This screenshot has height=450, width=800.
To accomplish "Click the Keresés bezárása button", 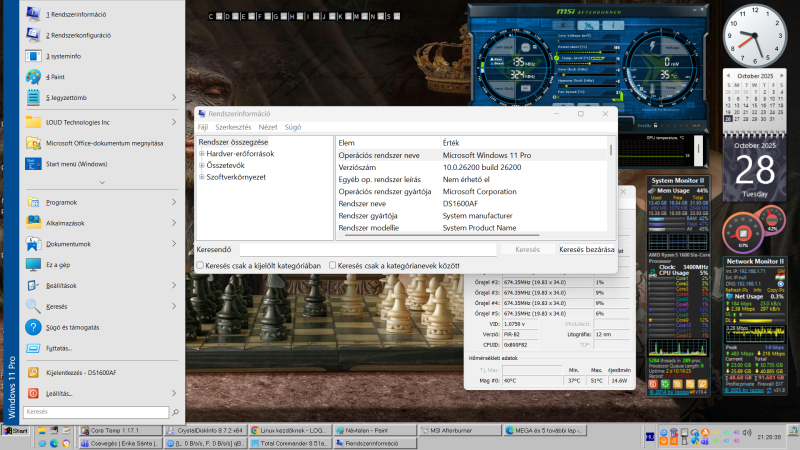I will tap(587, 249).
